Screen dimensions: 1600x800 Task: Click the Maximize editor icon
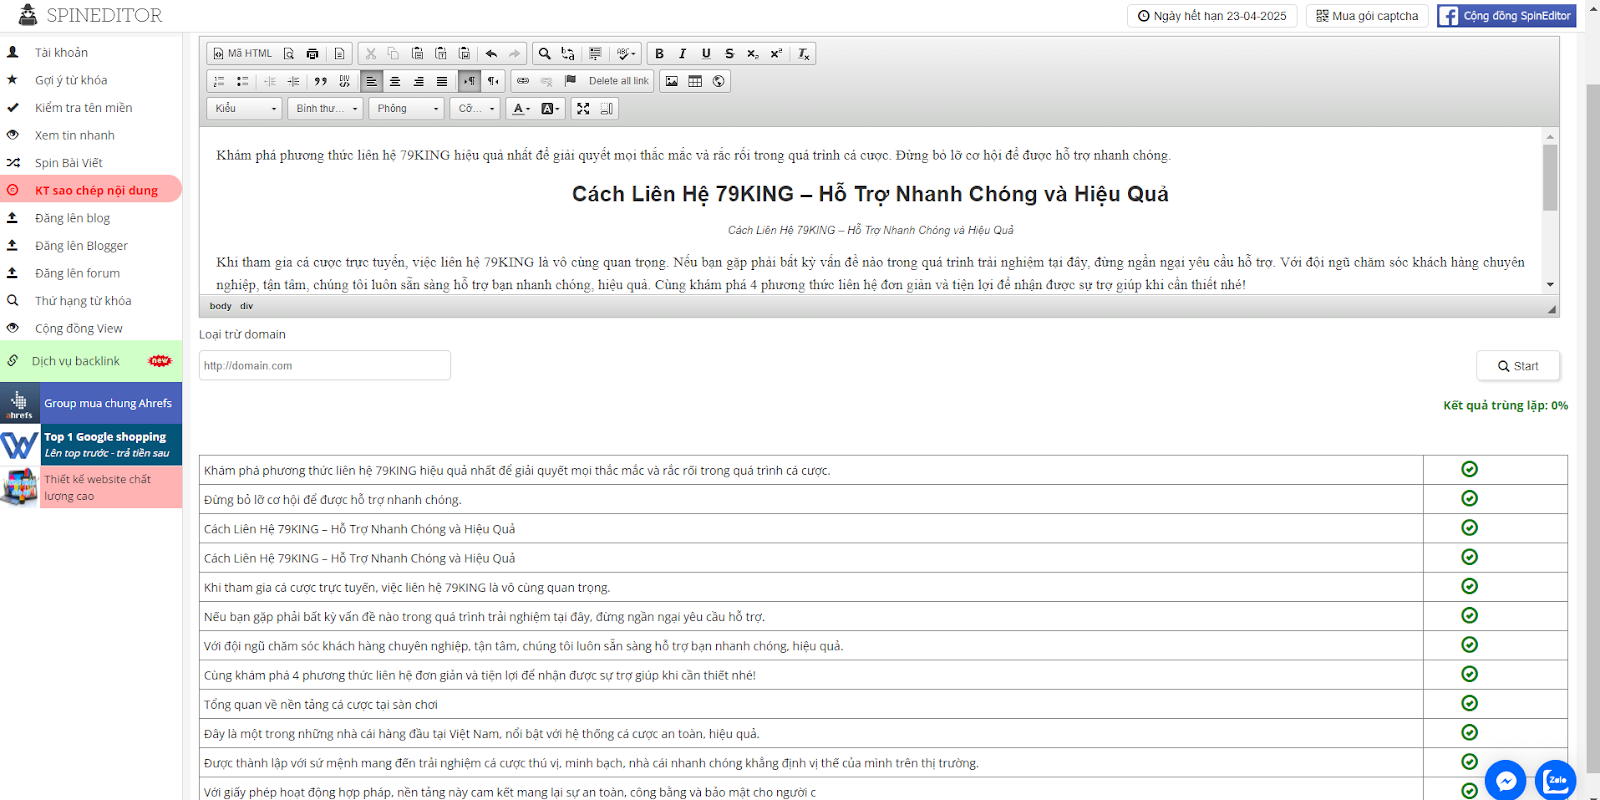[583, 108]
